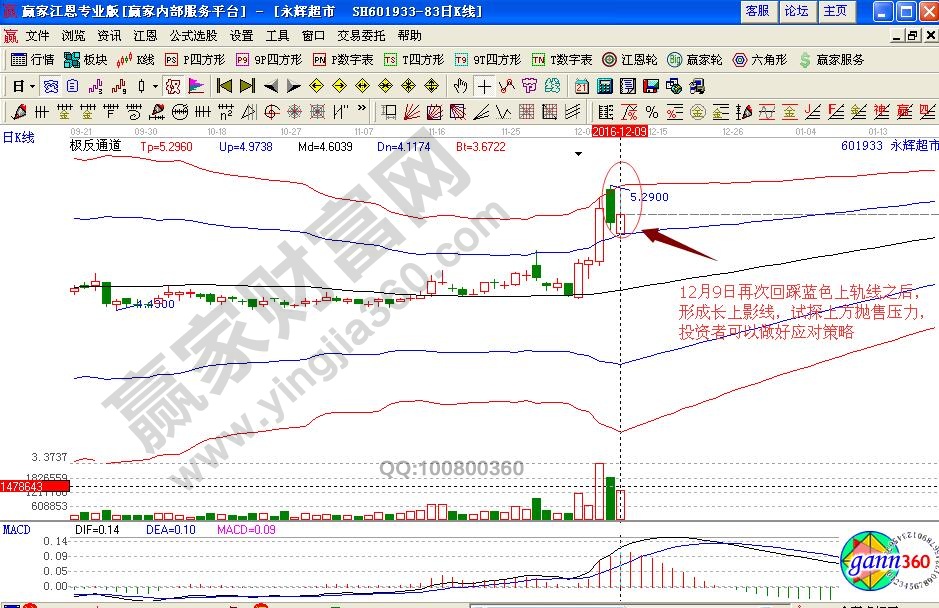Viewport: 939px width, 608px height.
Task: Click the 论坛 forum button
Action: (796, 11)
